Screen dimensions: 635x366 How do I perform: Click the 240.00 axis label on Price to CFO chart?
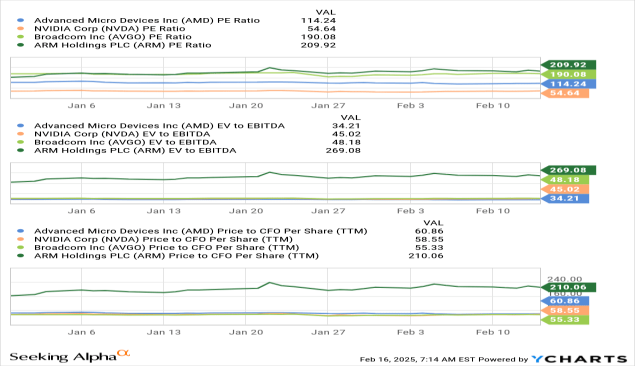click(x=565, y=279)
